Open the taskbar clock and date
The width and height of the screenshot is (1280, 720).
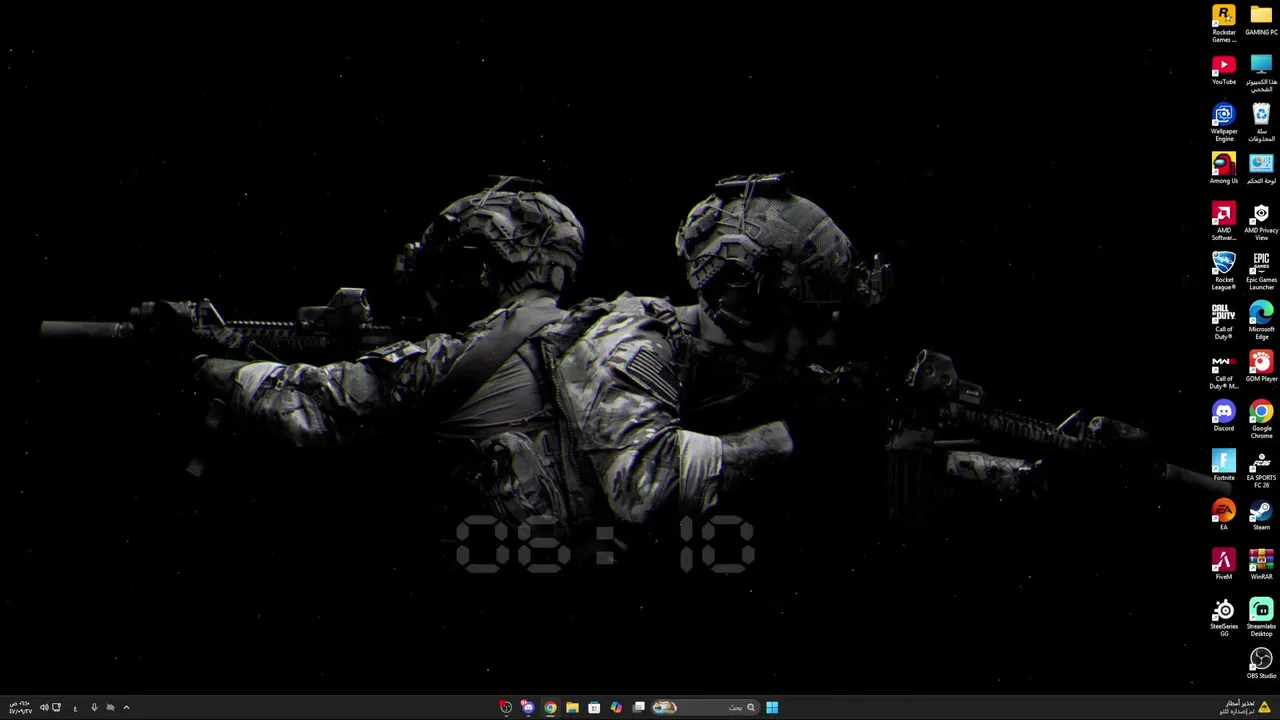20,707
